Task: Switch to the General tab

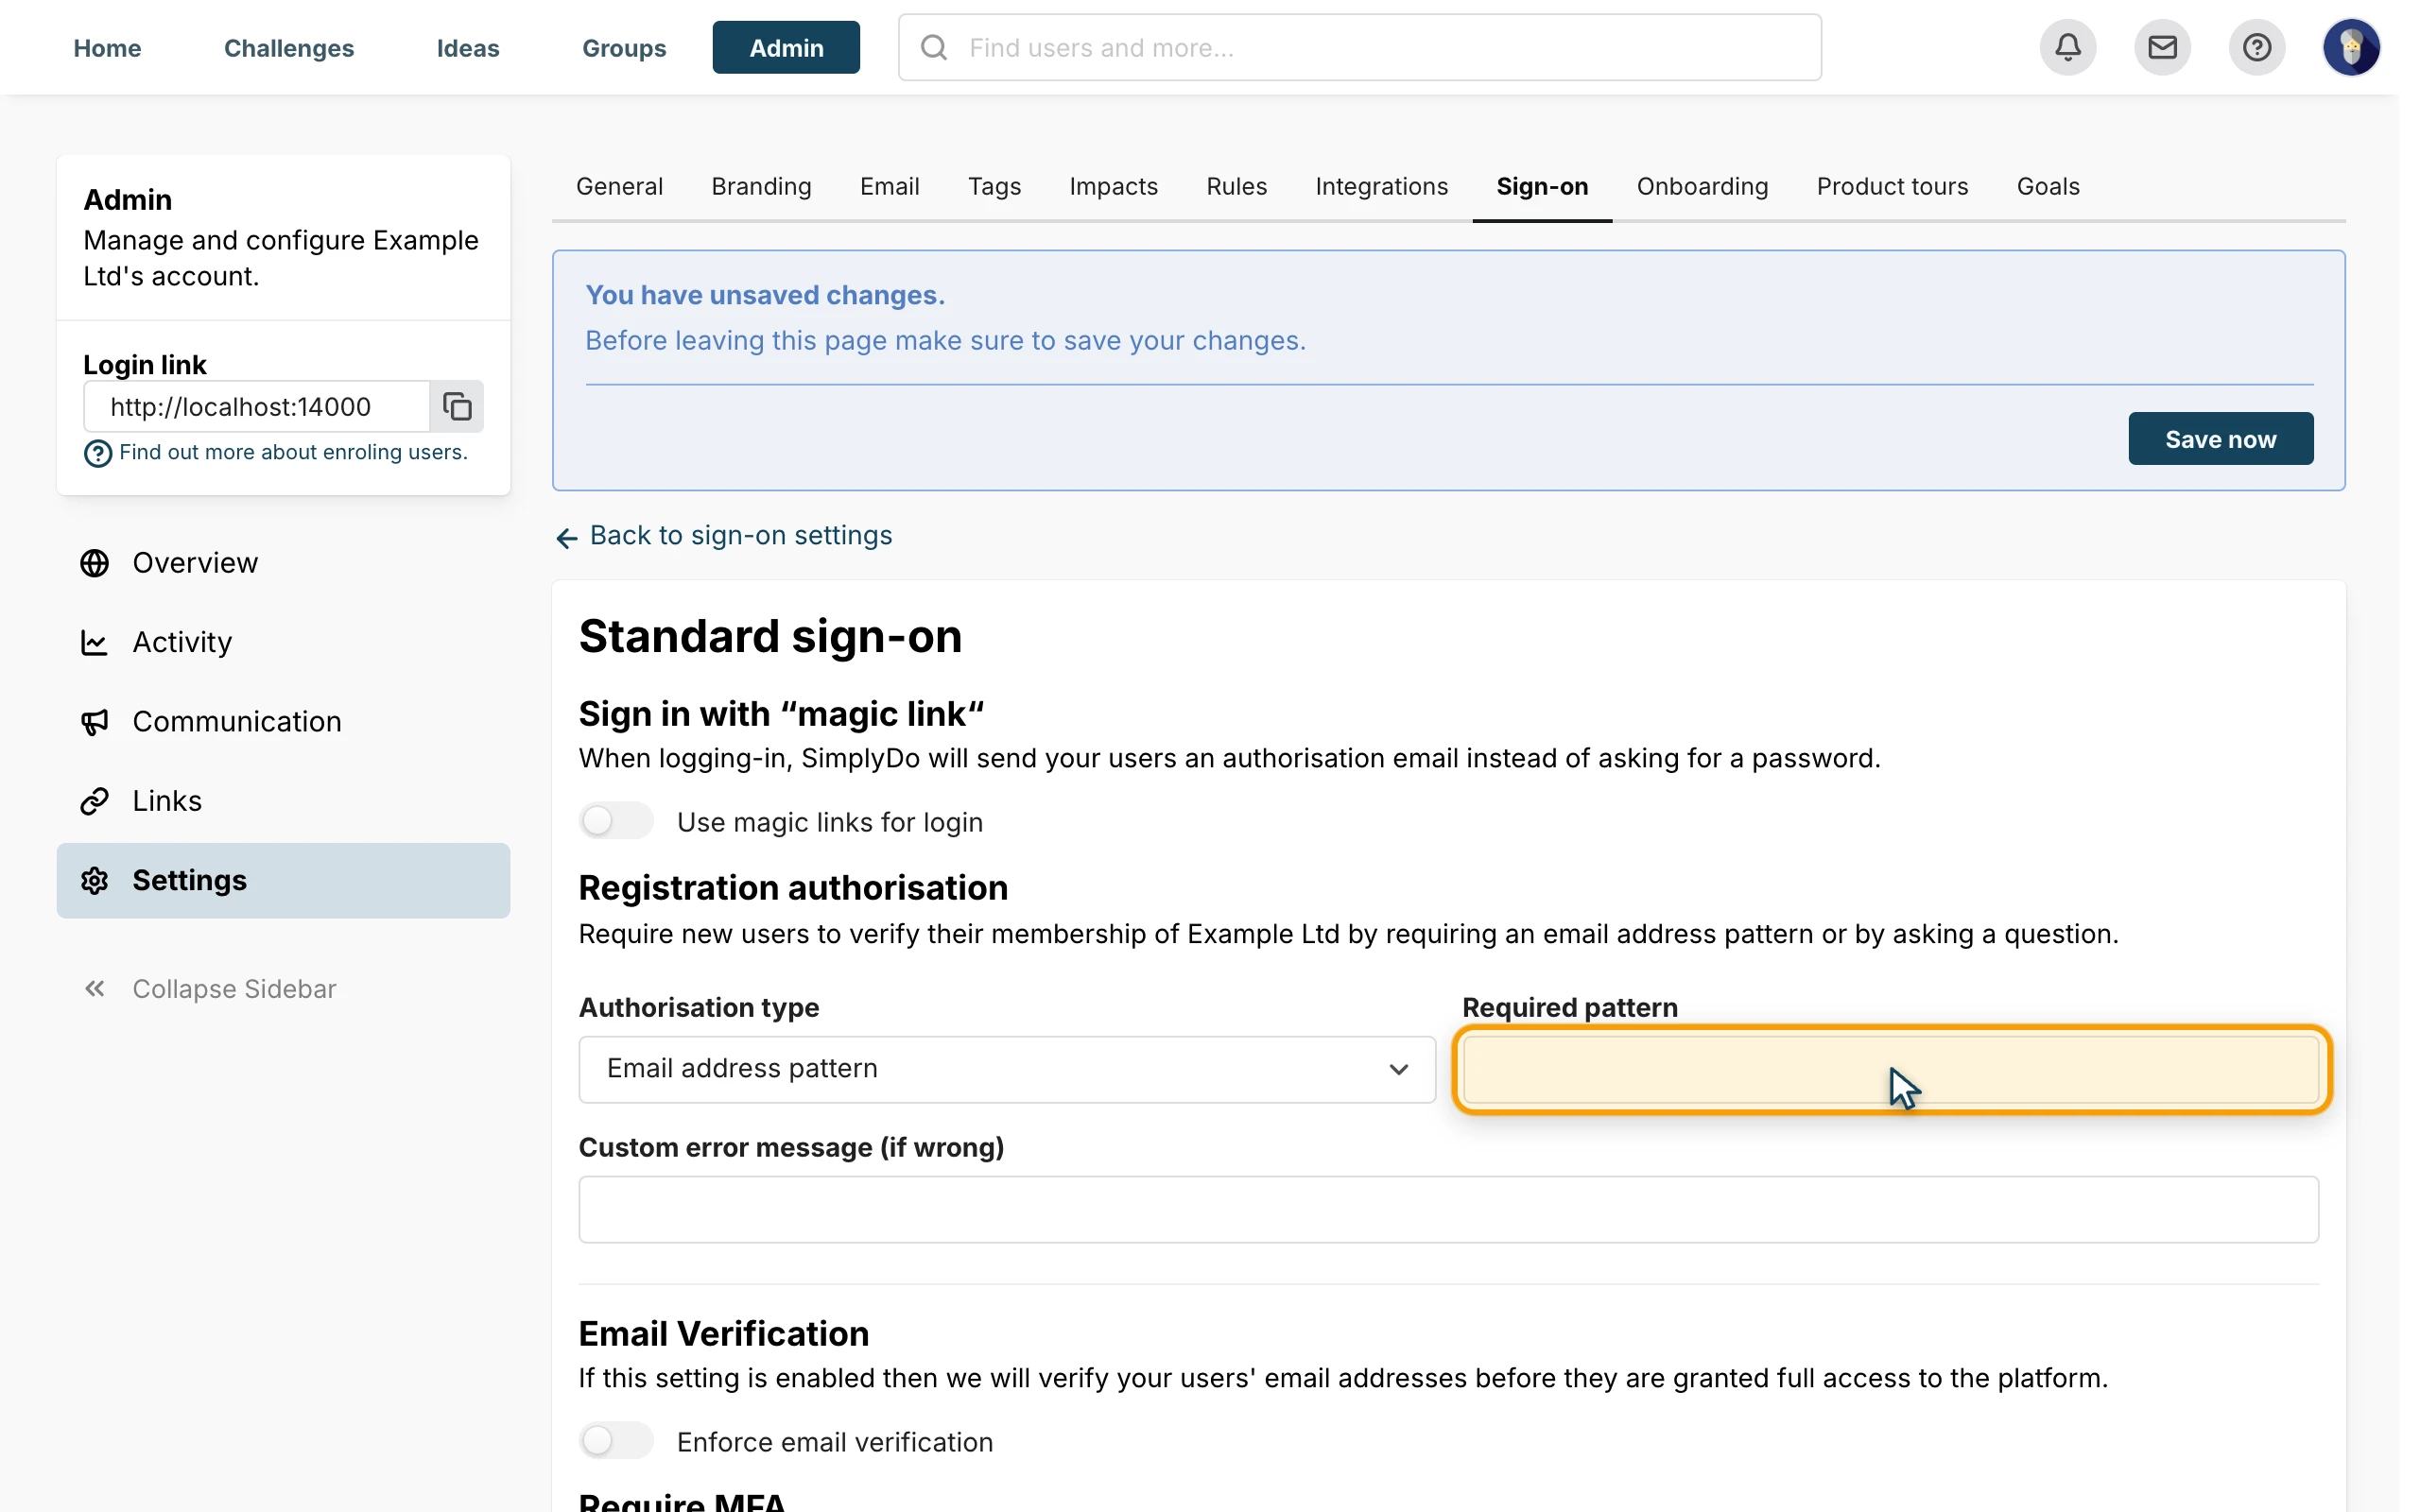Action: point(619,186)
